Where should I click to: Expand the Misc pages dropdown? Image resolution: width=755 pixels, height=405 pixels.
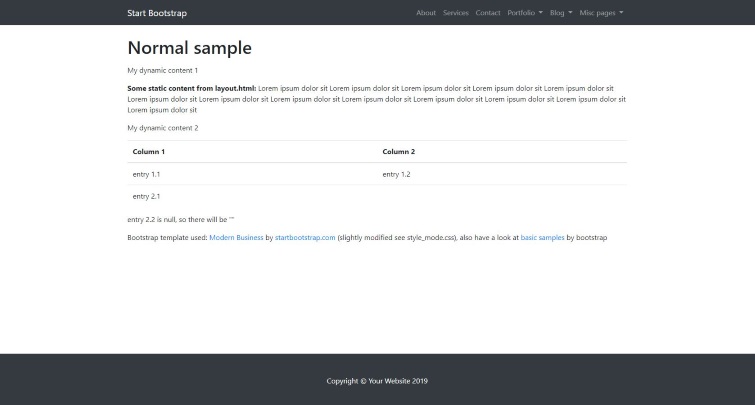click(x=601, y=13)
